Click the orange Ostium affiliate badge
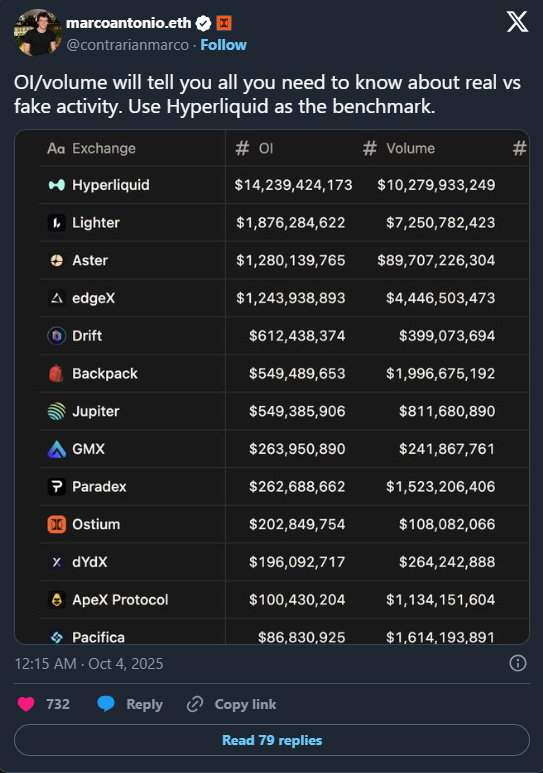This screenshot has width=543, height=773. click(224, 23)
